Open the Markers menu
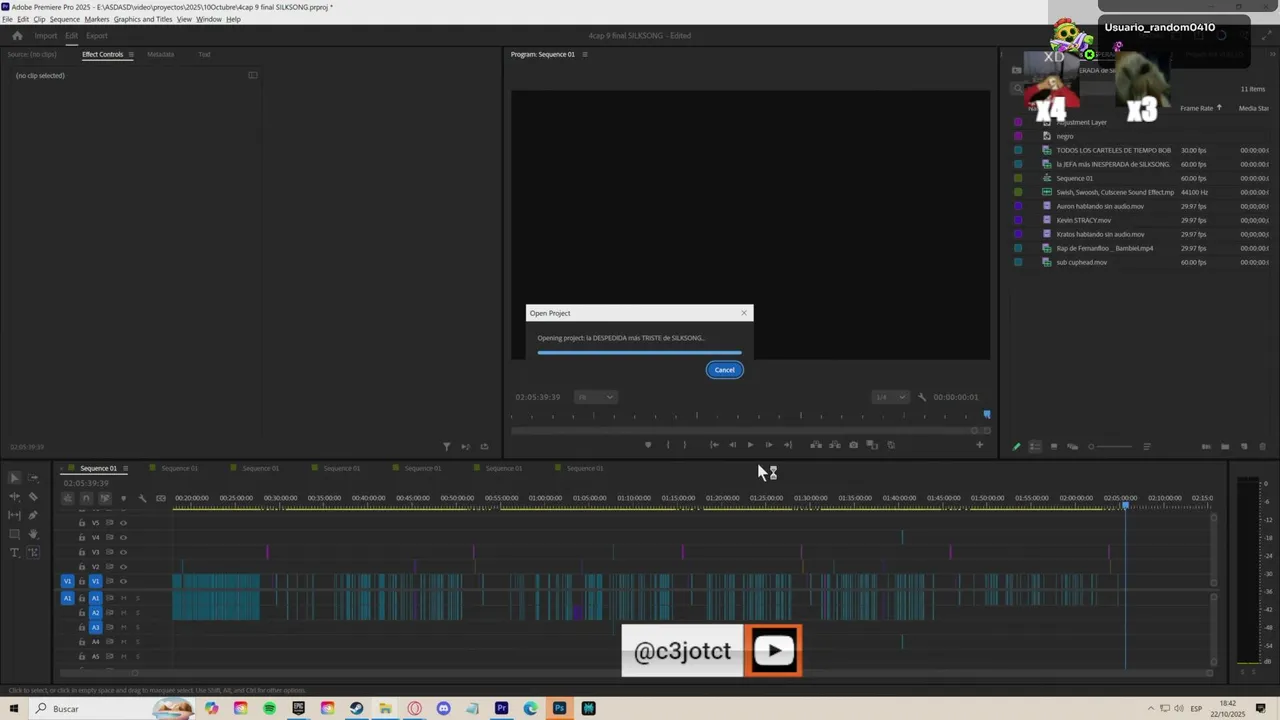 coord(97,19)
